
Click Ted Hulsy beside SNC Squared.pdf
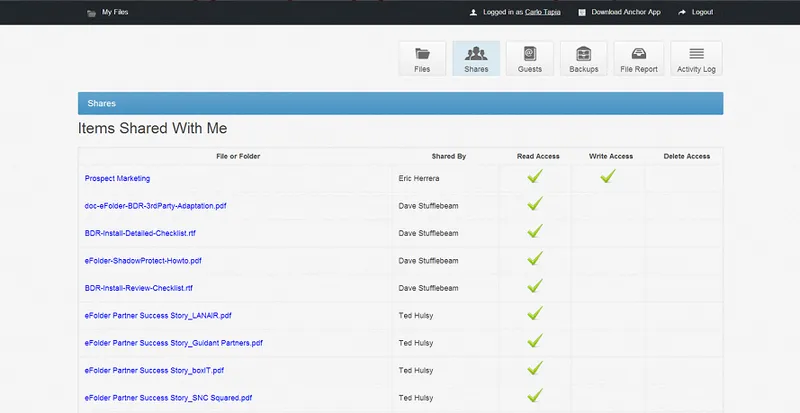[416, 398]
